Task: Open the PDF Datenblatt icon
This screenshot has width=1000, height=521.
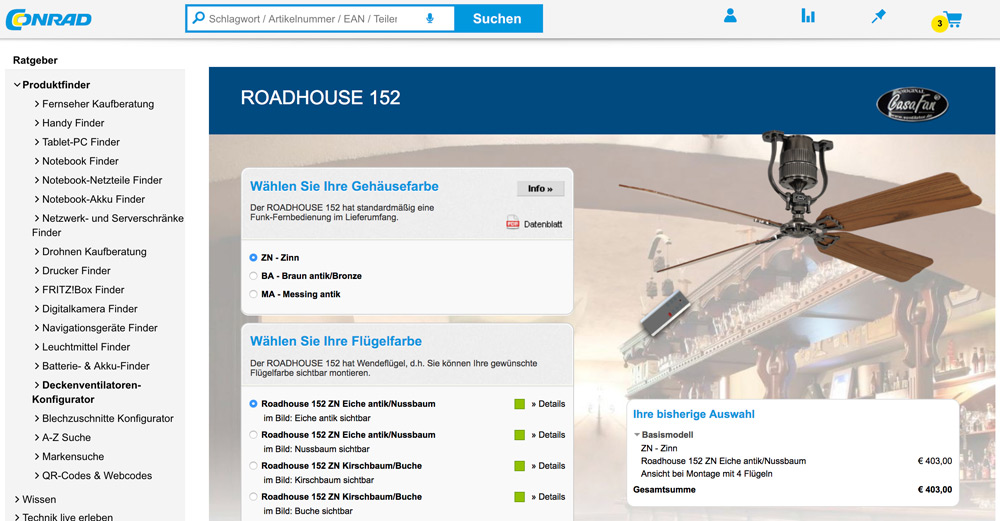Action: pos(512,222)
